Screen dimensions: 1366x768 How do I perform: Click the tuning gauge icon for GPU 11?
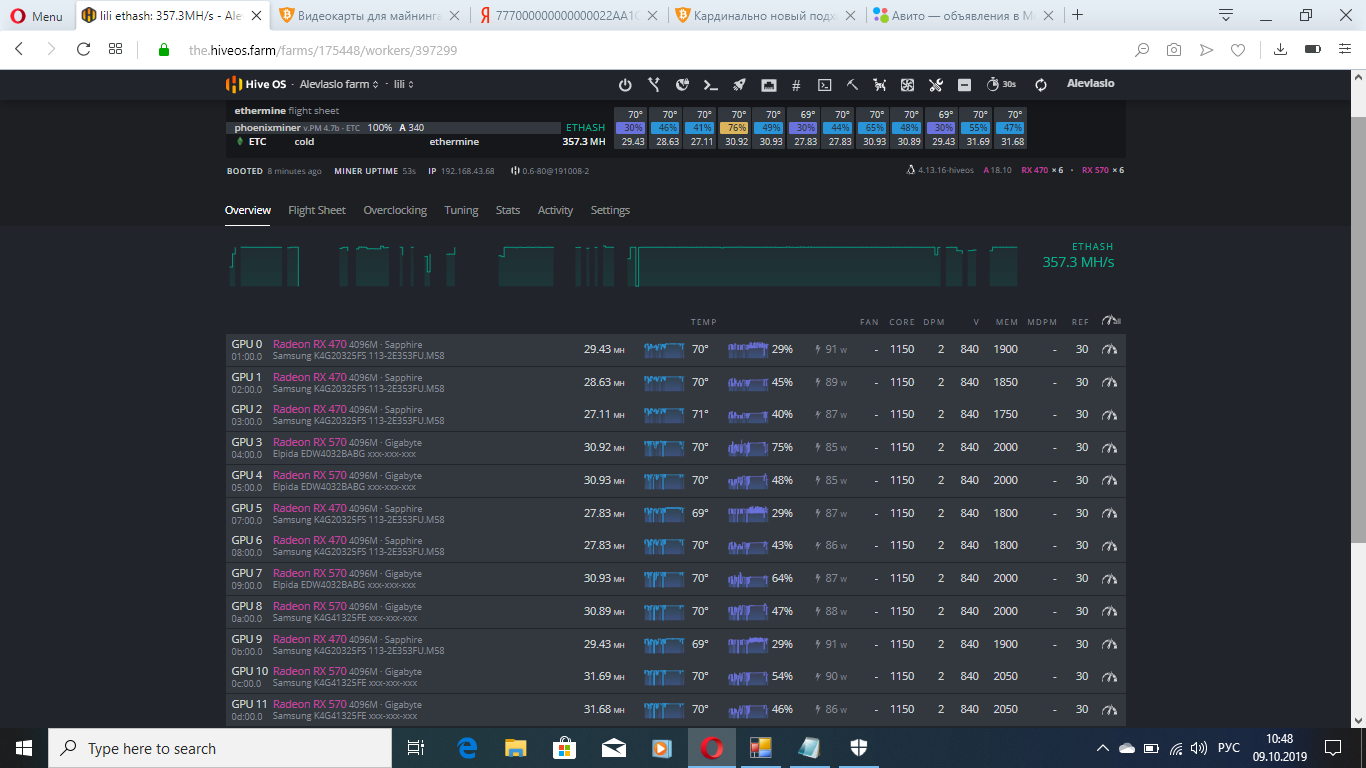[1109, 710]
